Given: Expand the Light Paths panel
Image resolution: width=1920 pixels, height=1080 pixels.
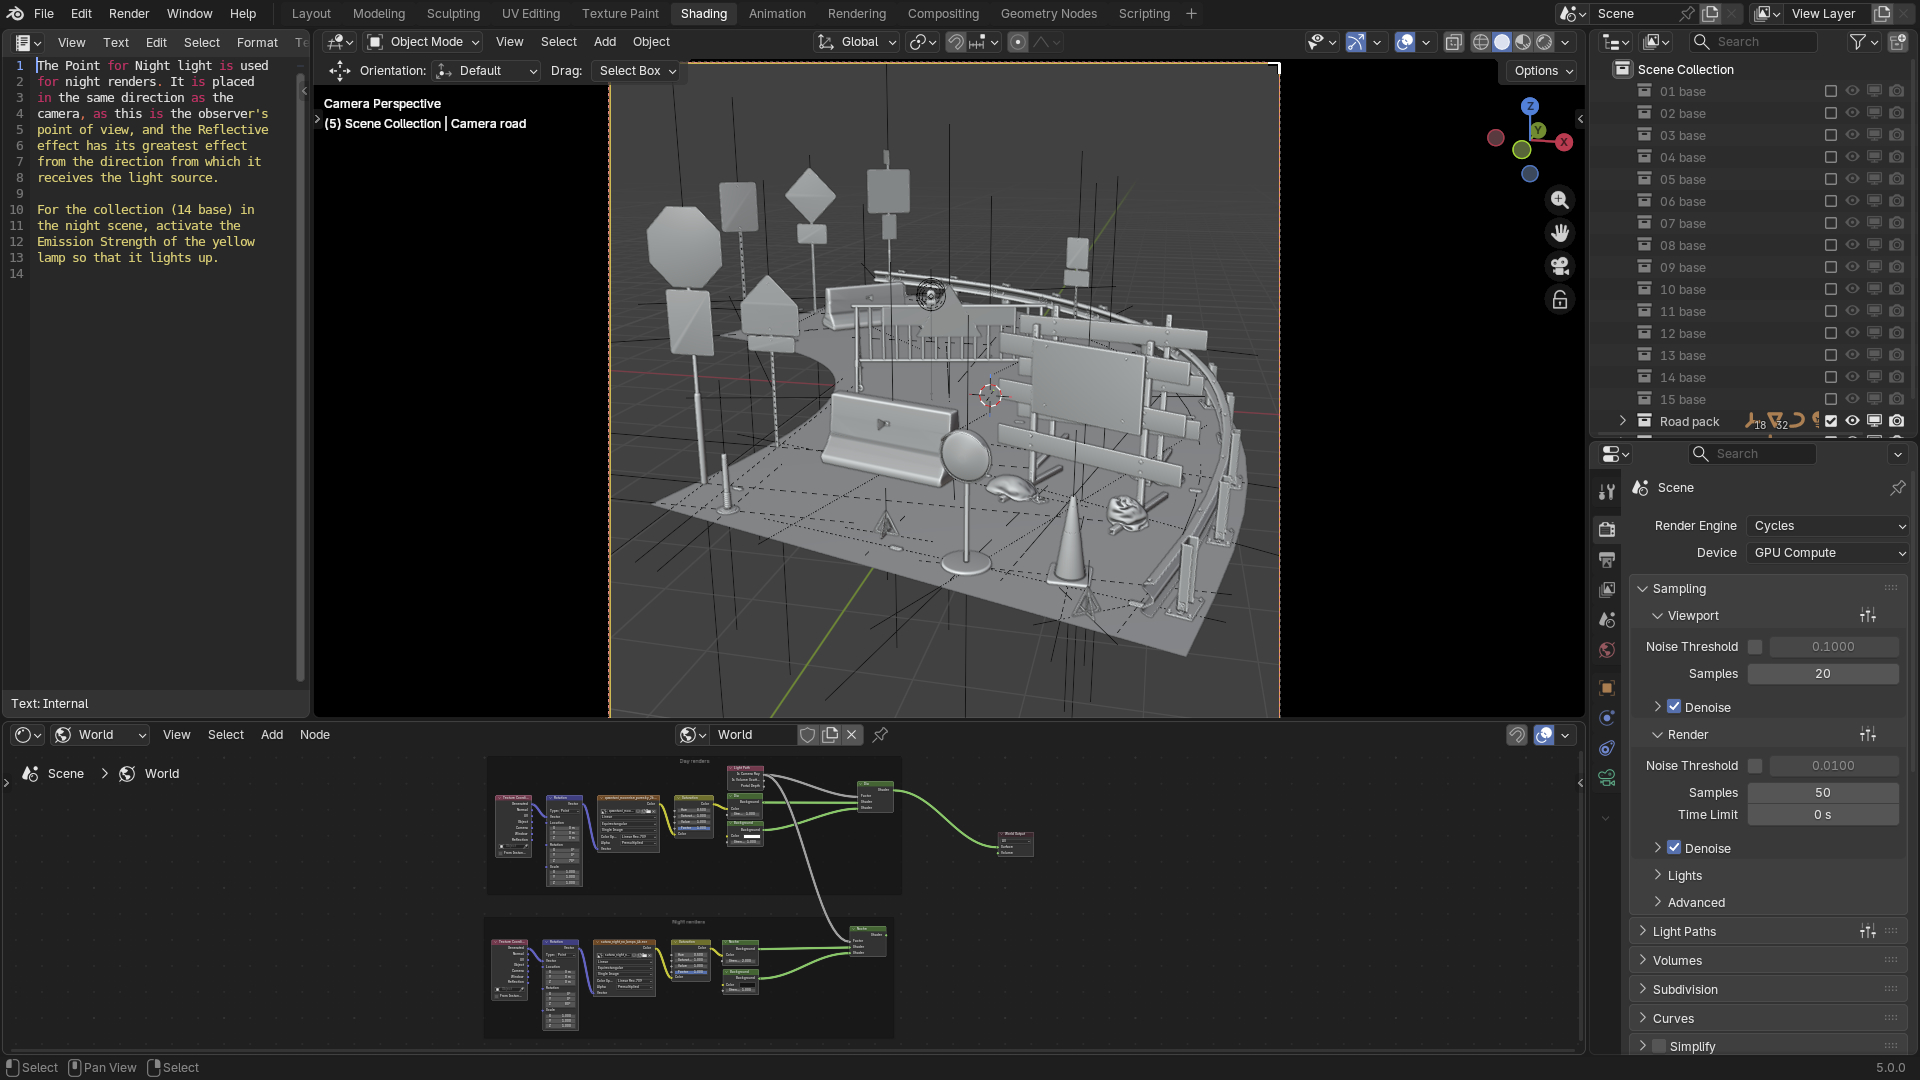Looking at the screenshot, I should 1684,931.
